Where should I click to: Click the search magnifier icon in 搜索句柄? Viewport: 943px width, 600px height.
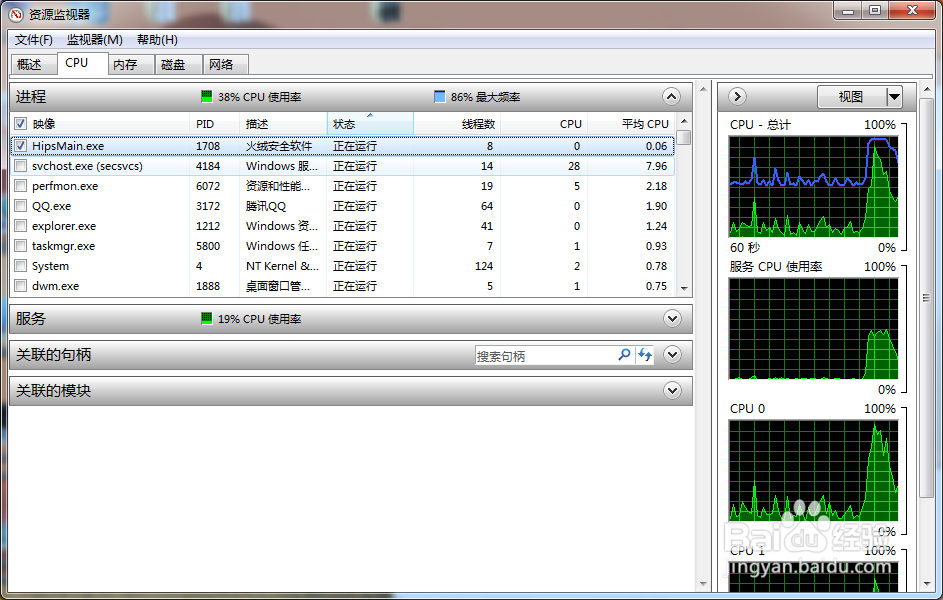pos(624,355)
